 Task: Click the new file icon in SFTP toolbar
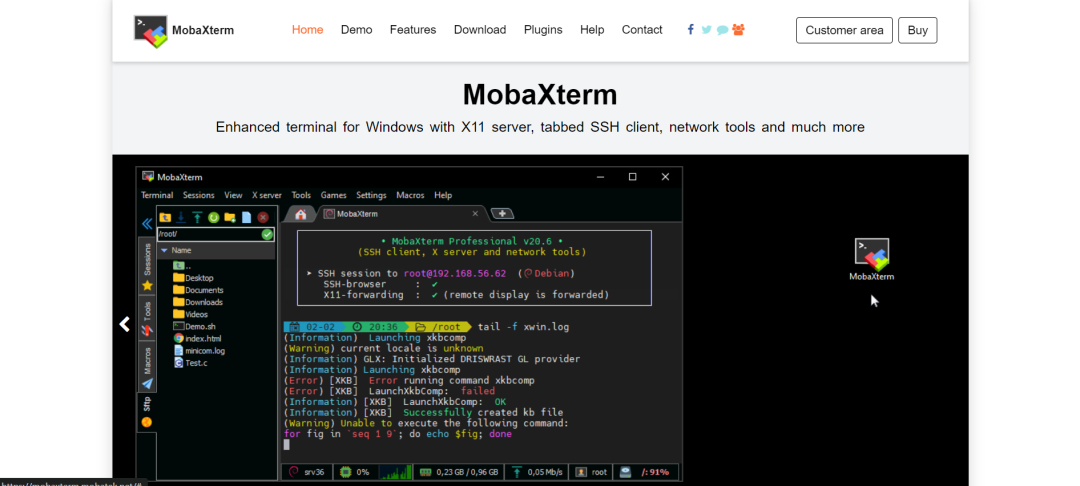pos(246,217)
